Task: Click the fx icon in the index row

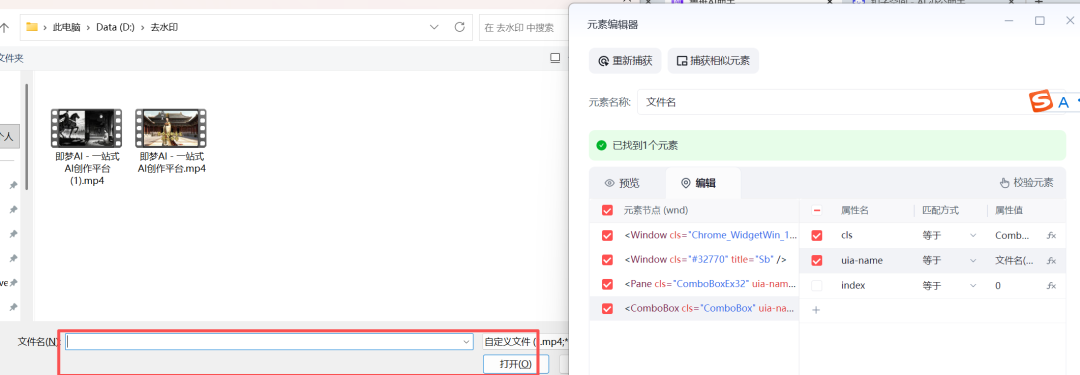Action: point(1051,285)
